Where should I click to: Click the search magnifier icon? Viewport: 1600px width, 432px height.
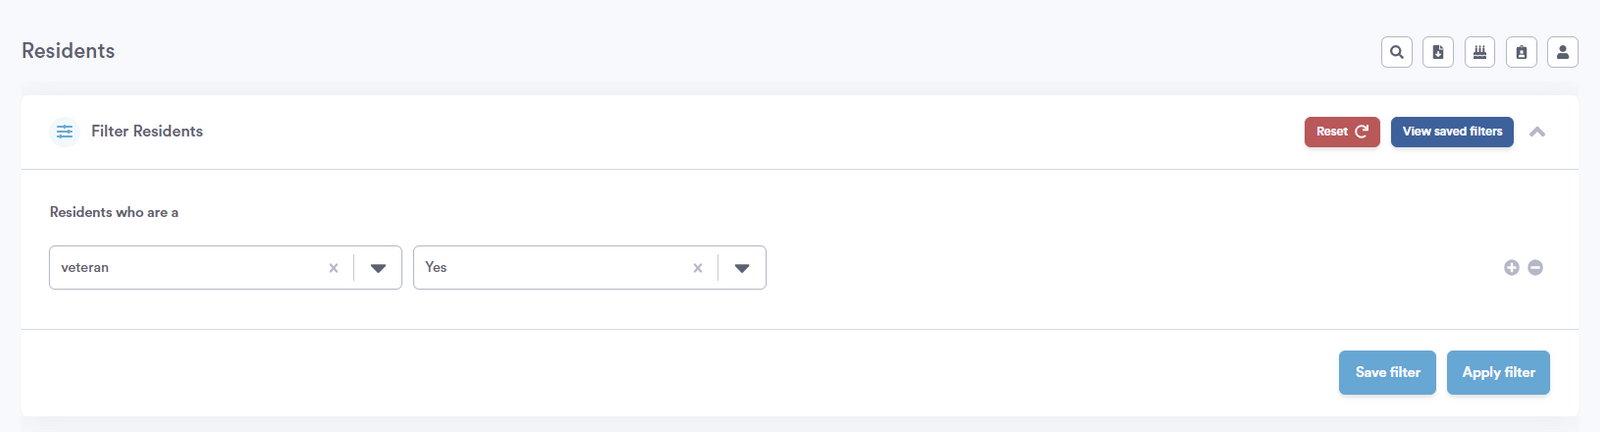click(1397, 52)
